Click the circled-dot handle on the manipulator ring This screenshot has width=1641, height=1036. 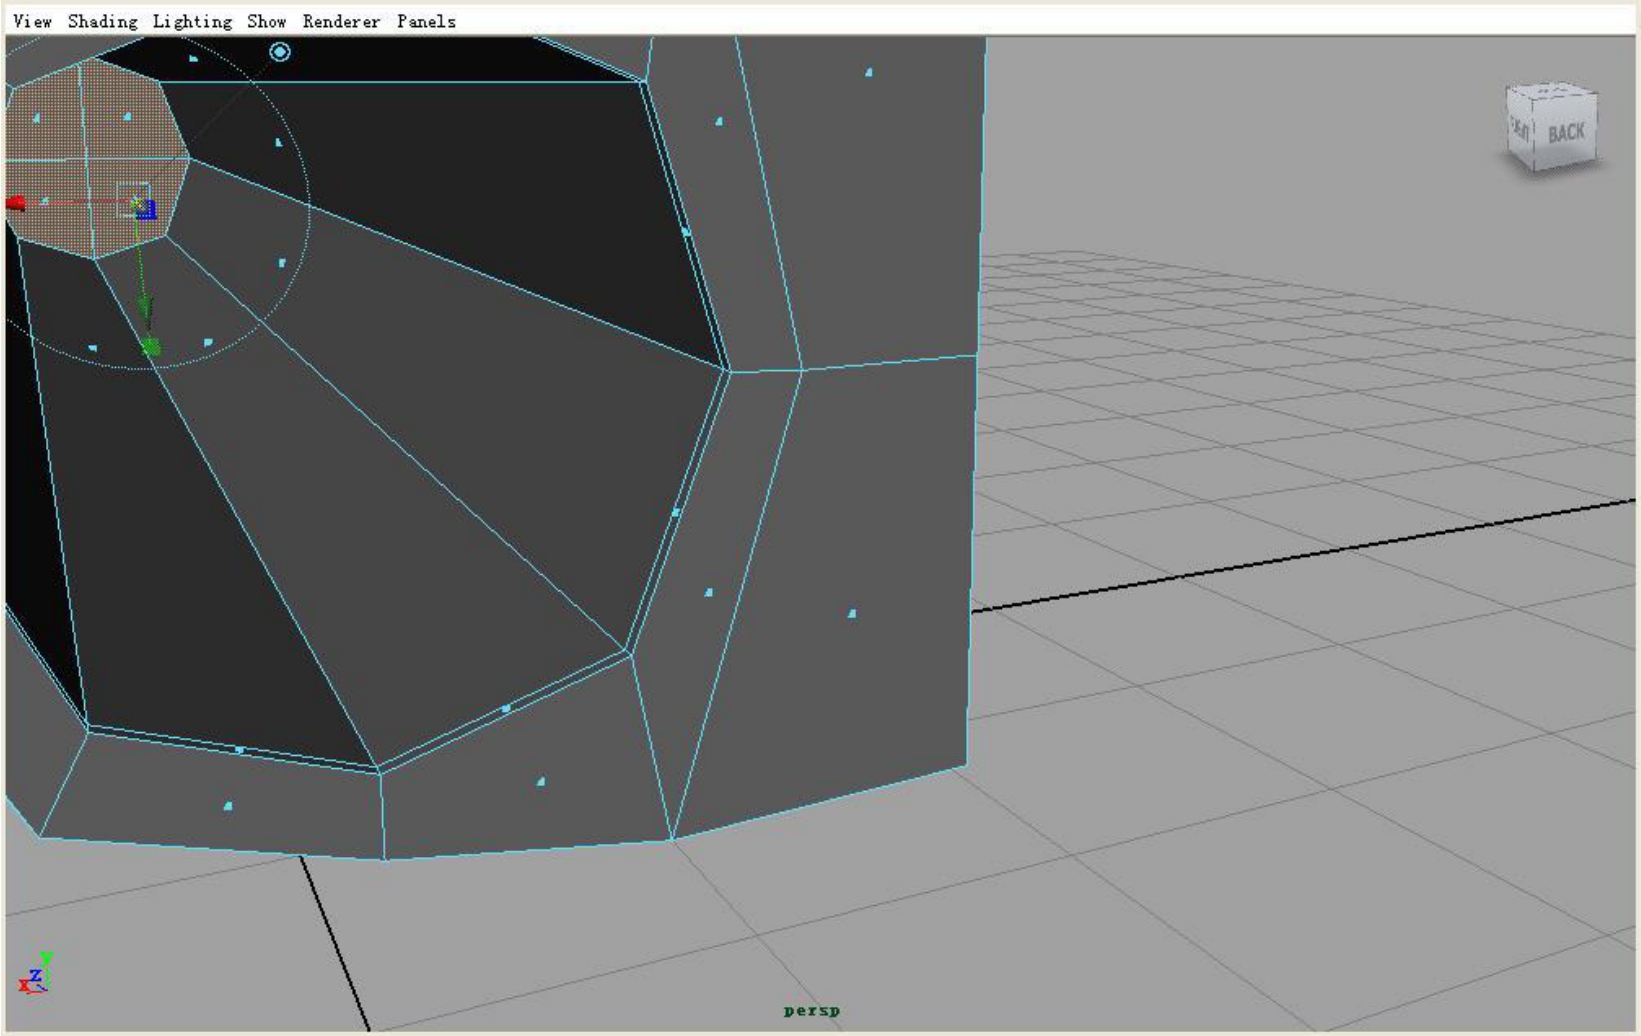(280, 52)
